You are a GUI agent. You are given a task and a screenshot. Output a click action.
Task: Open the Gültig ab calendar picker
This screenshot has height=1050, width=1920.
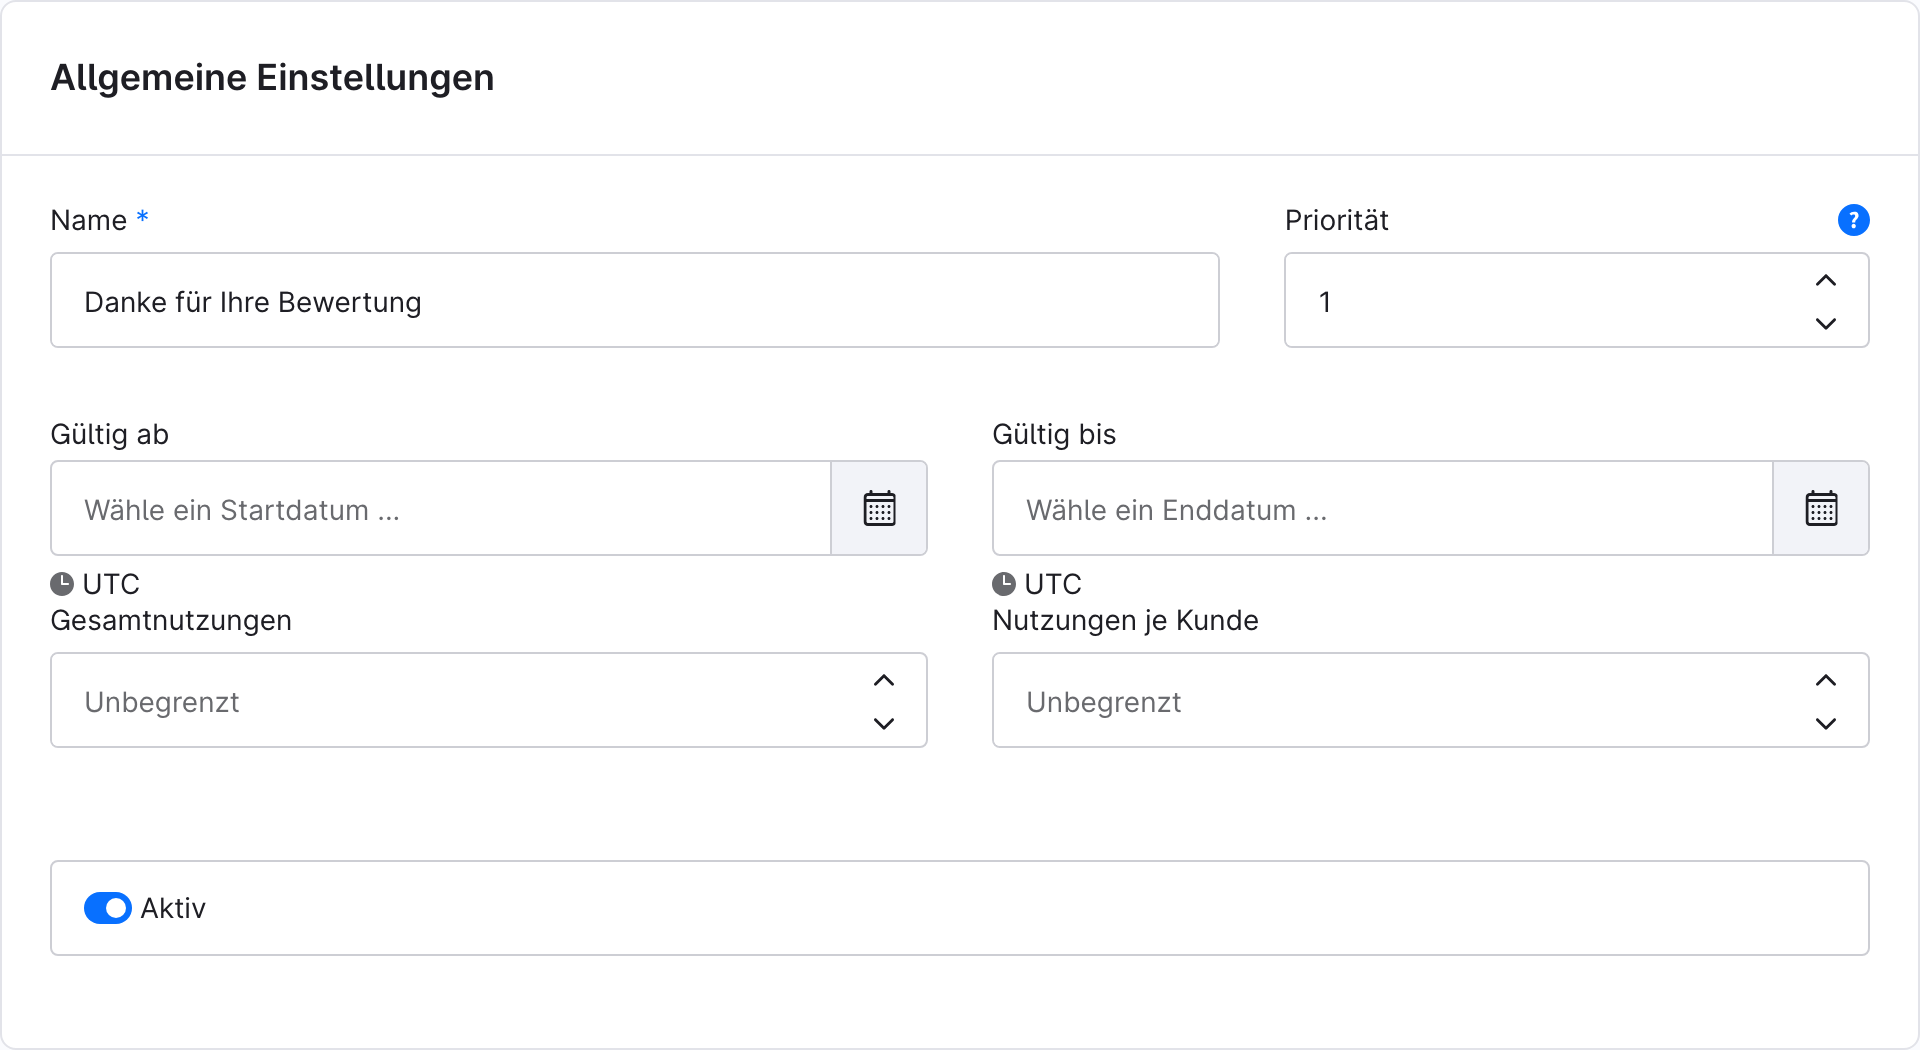click(x=880, y=508)
